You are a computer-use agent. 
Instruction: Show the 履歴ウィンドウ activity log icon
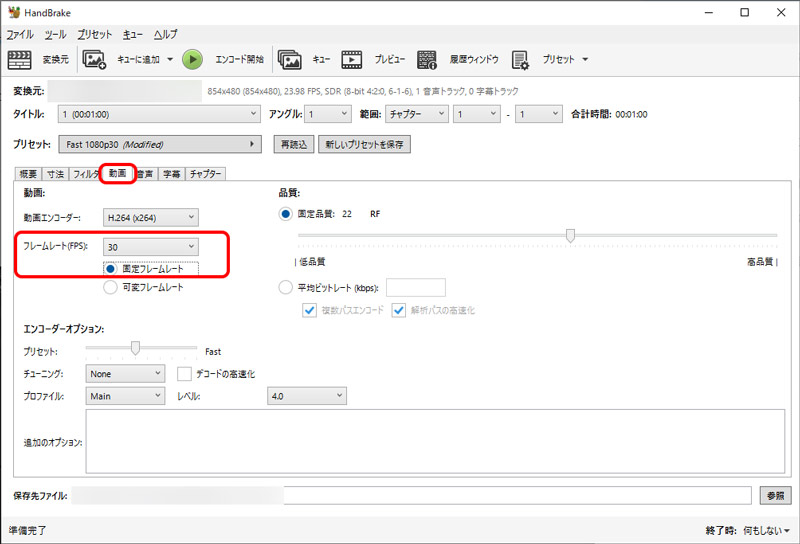tap(428, 60)
